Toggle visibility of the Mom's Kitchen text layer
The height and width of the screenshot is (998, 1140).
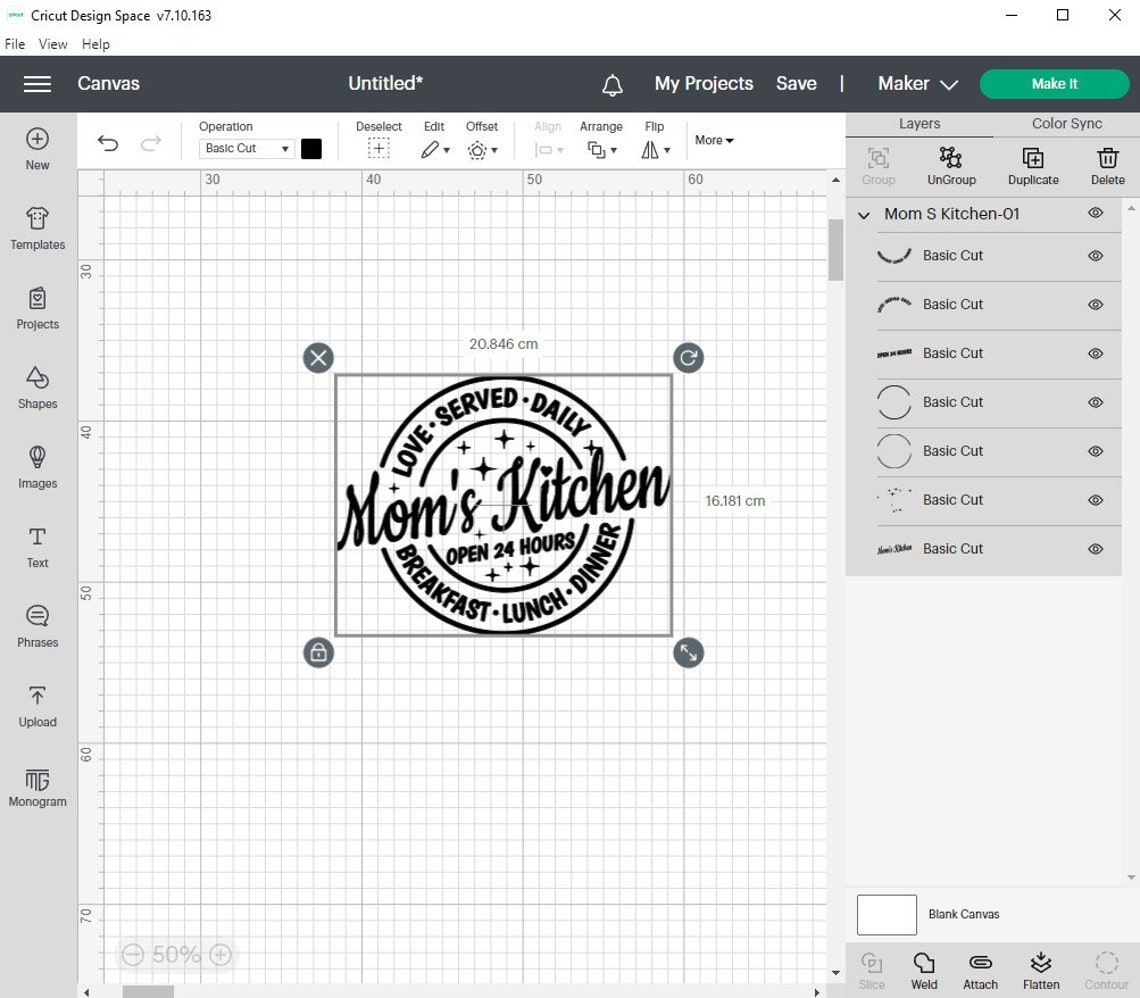click(1095, 549)
